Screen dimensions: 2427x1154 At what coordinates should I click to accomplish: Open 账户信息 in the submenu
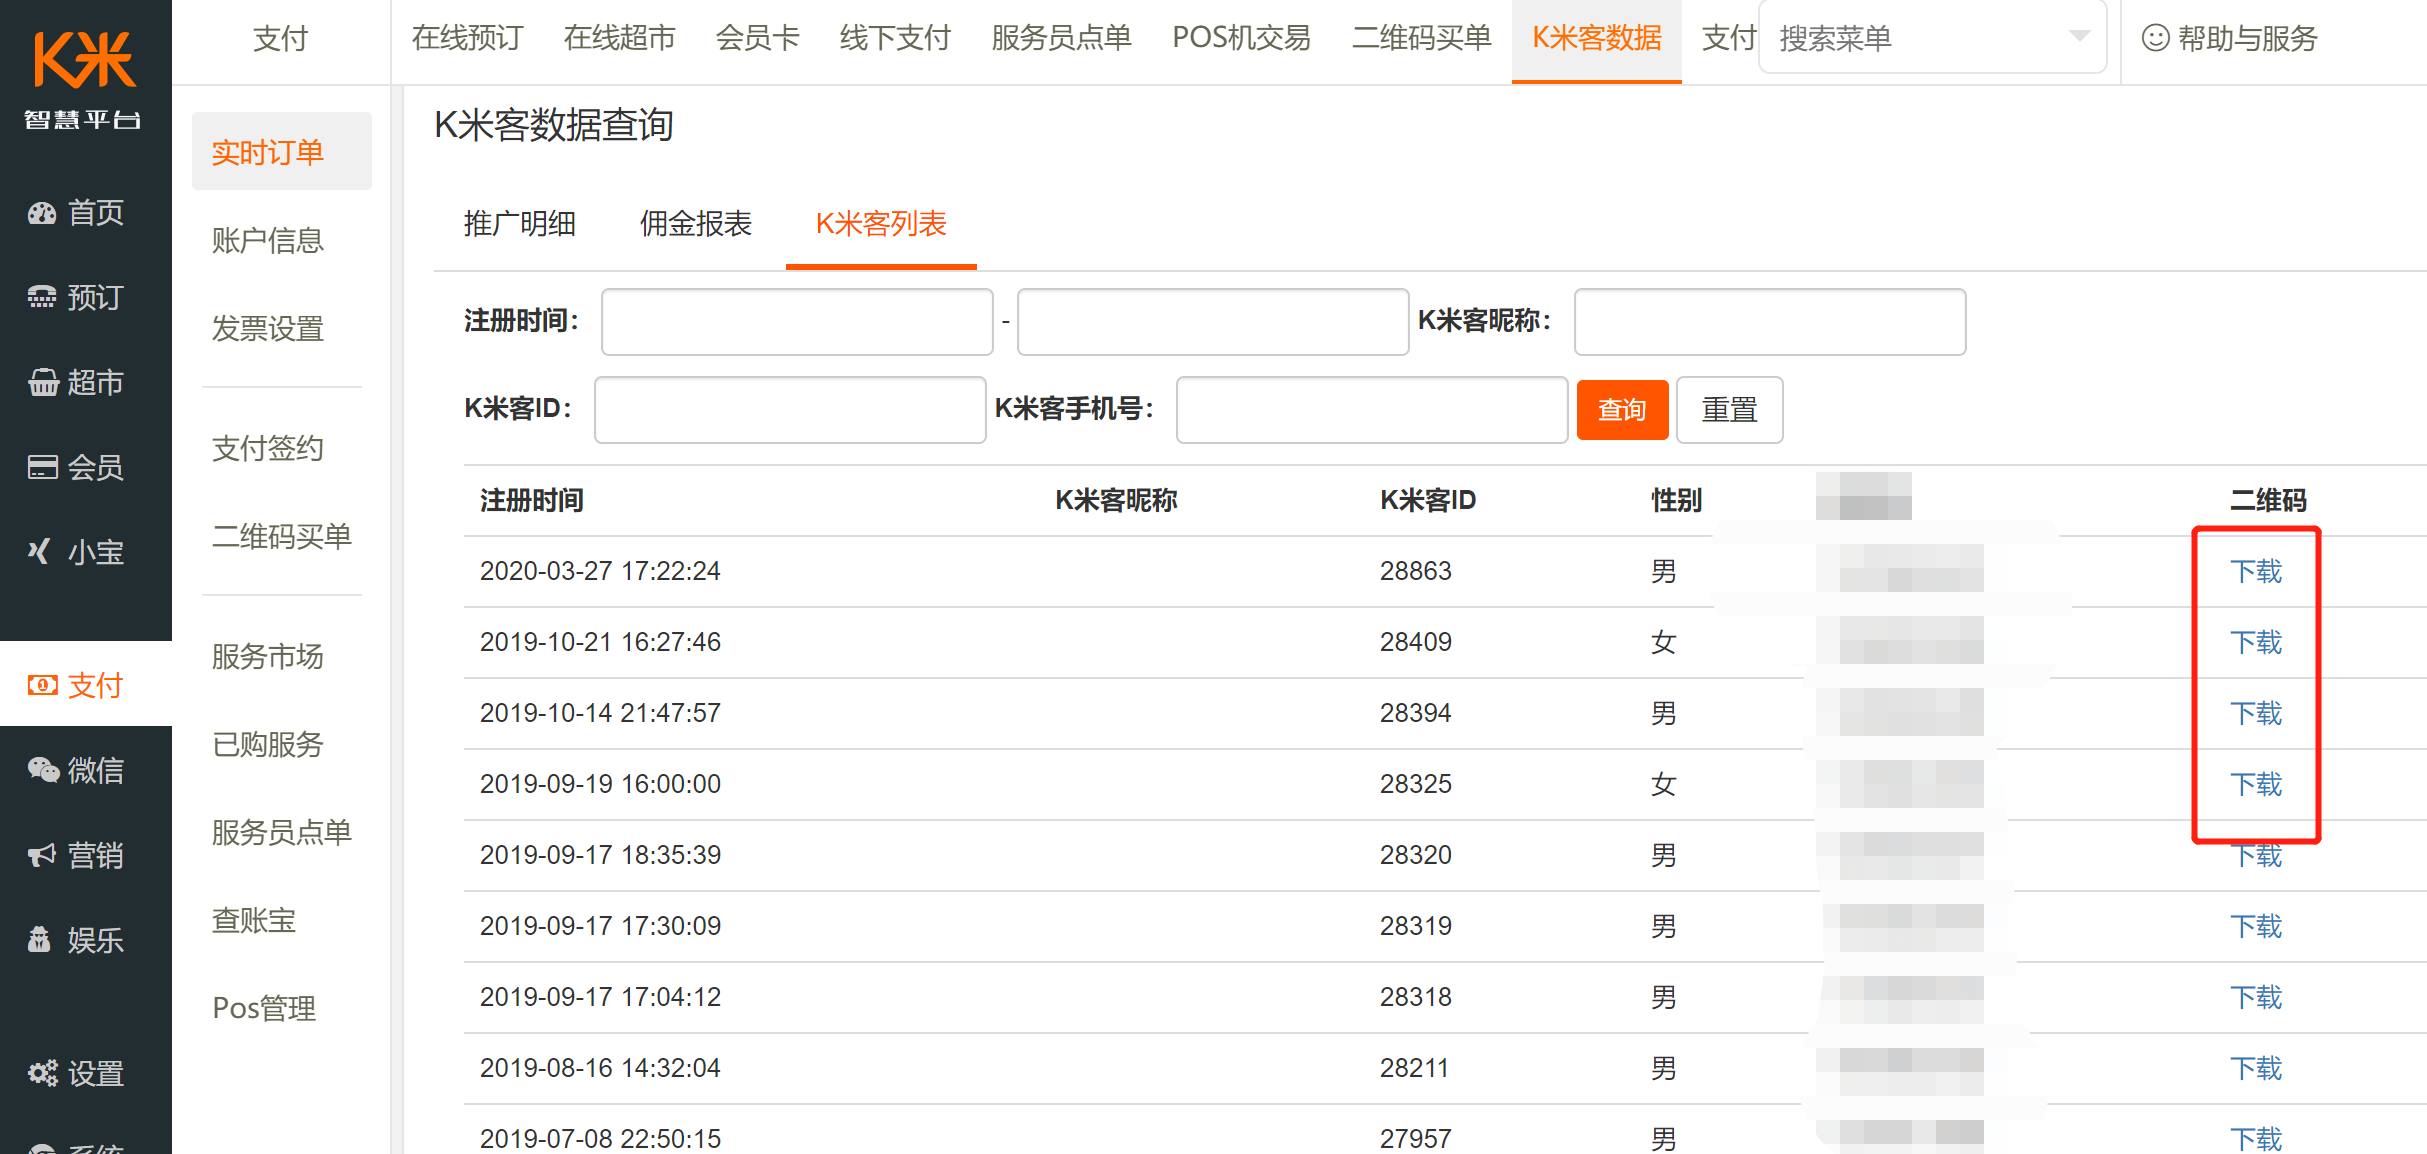[x=267, y=240]
